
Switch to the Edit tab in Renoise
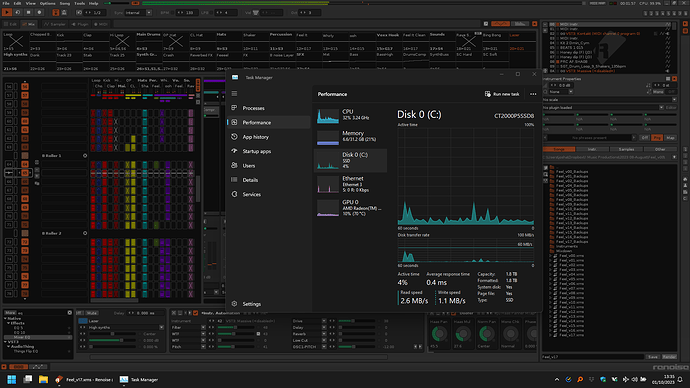click(x=11, y=24)
